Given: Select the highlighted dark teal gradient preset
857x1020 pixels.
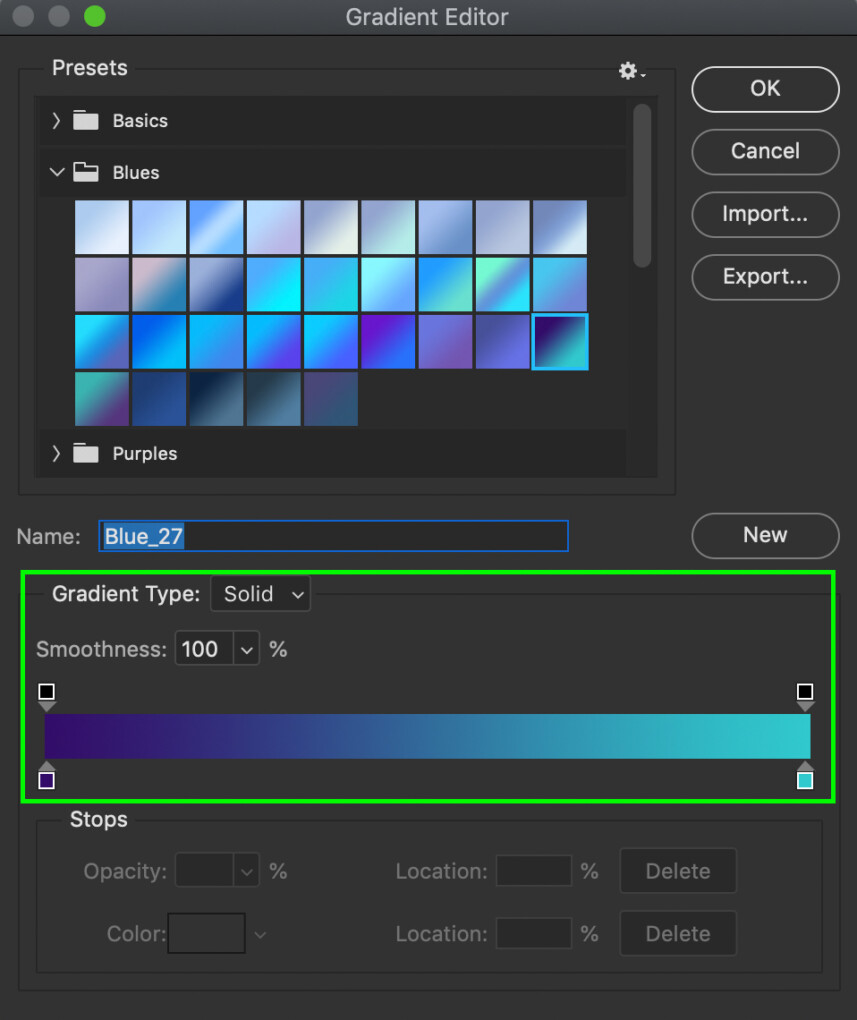Looking at the screenshot, I should pyautogui.click(x=560, y=342).
